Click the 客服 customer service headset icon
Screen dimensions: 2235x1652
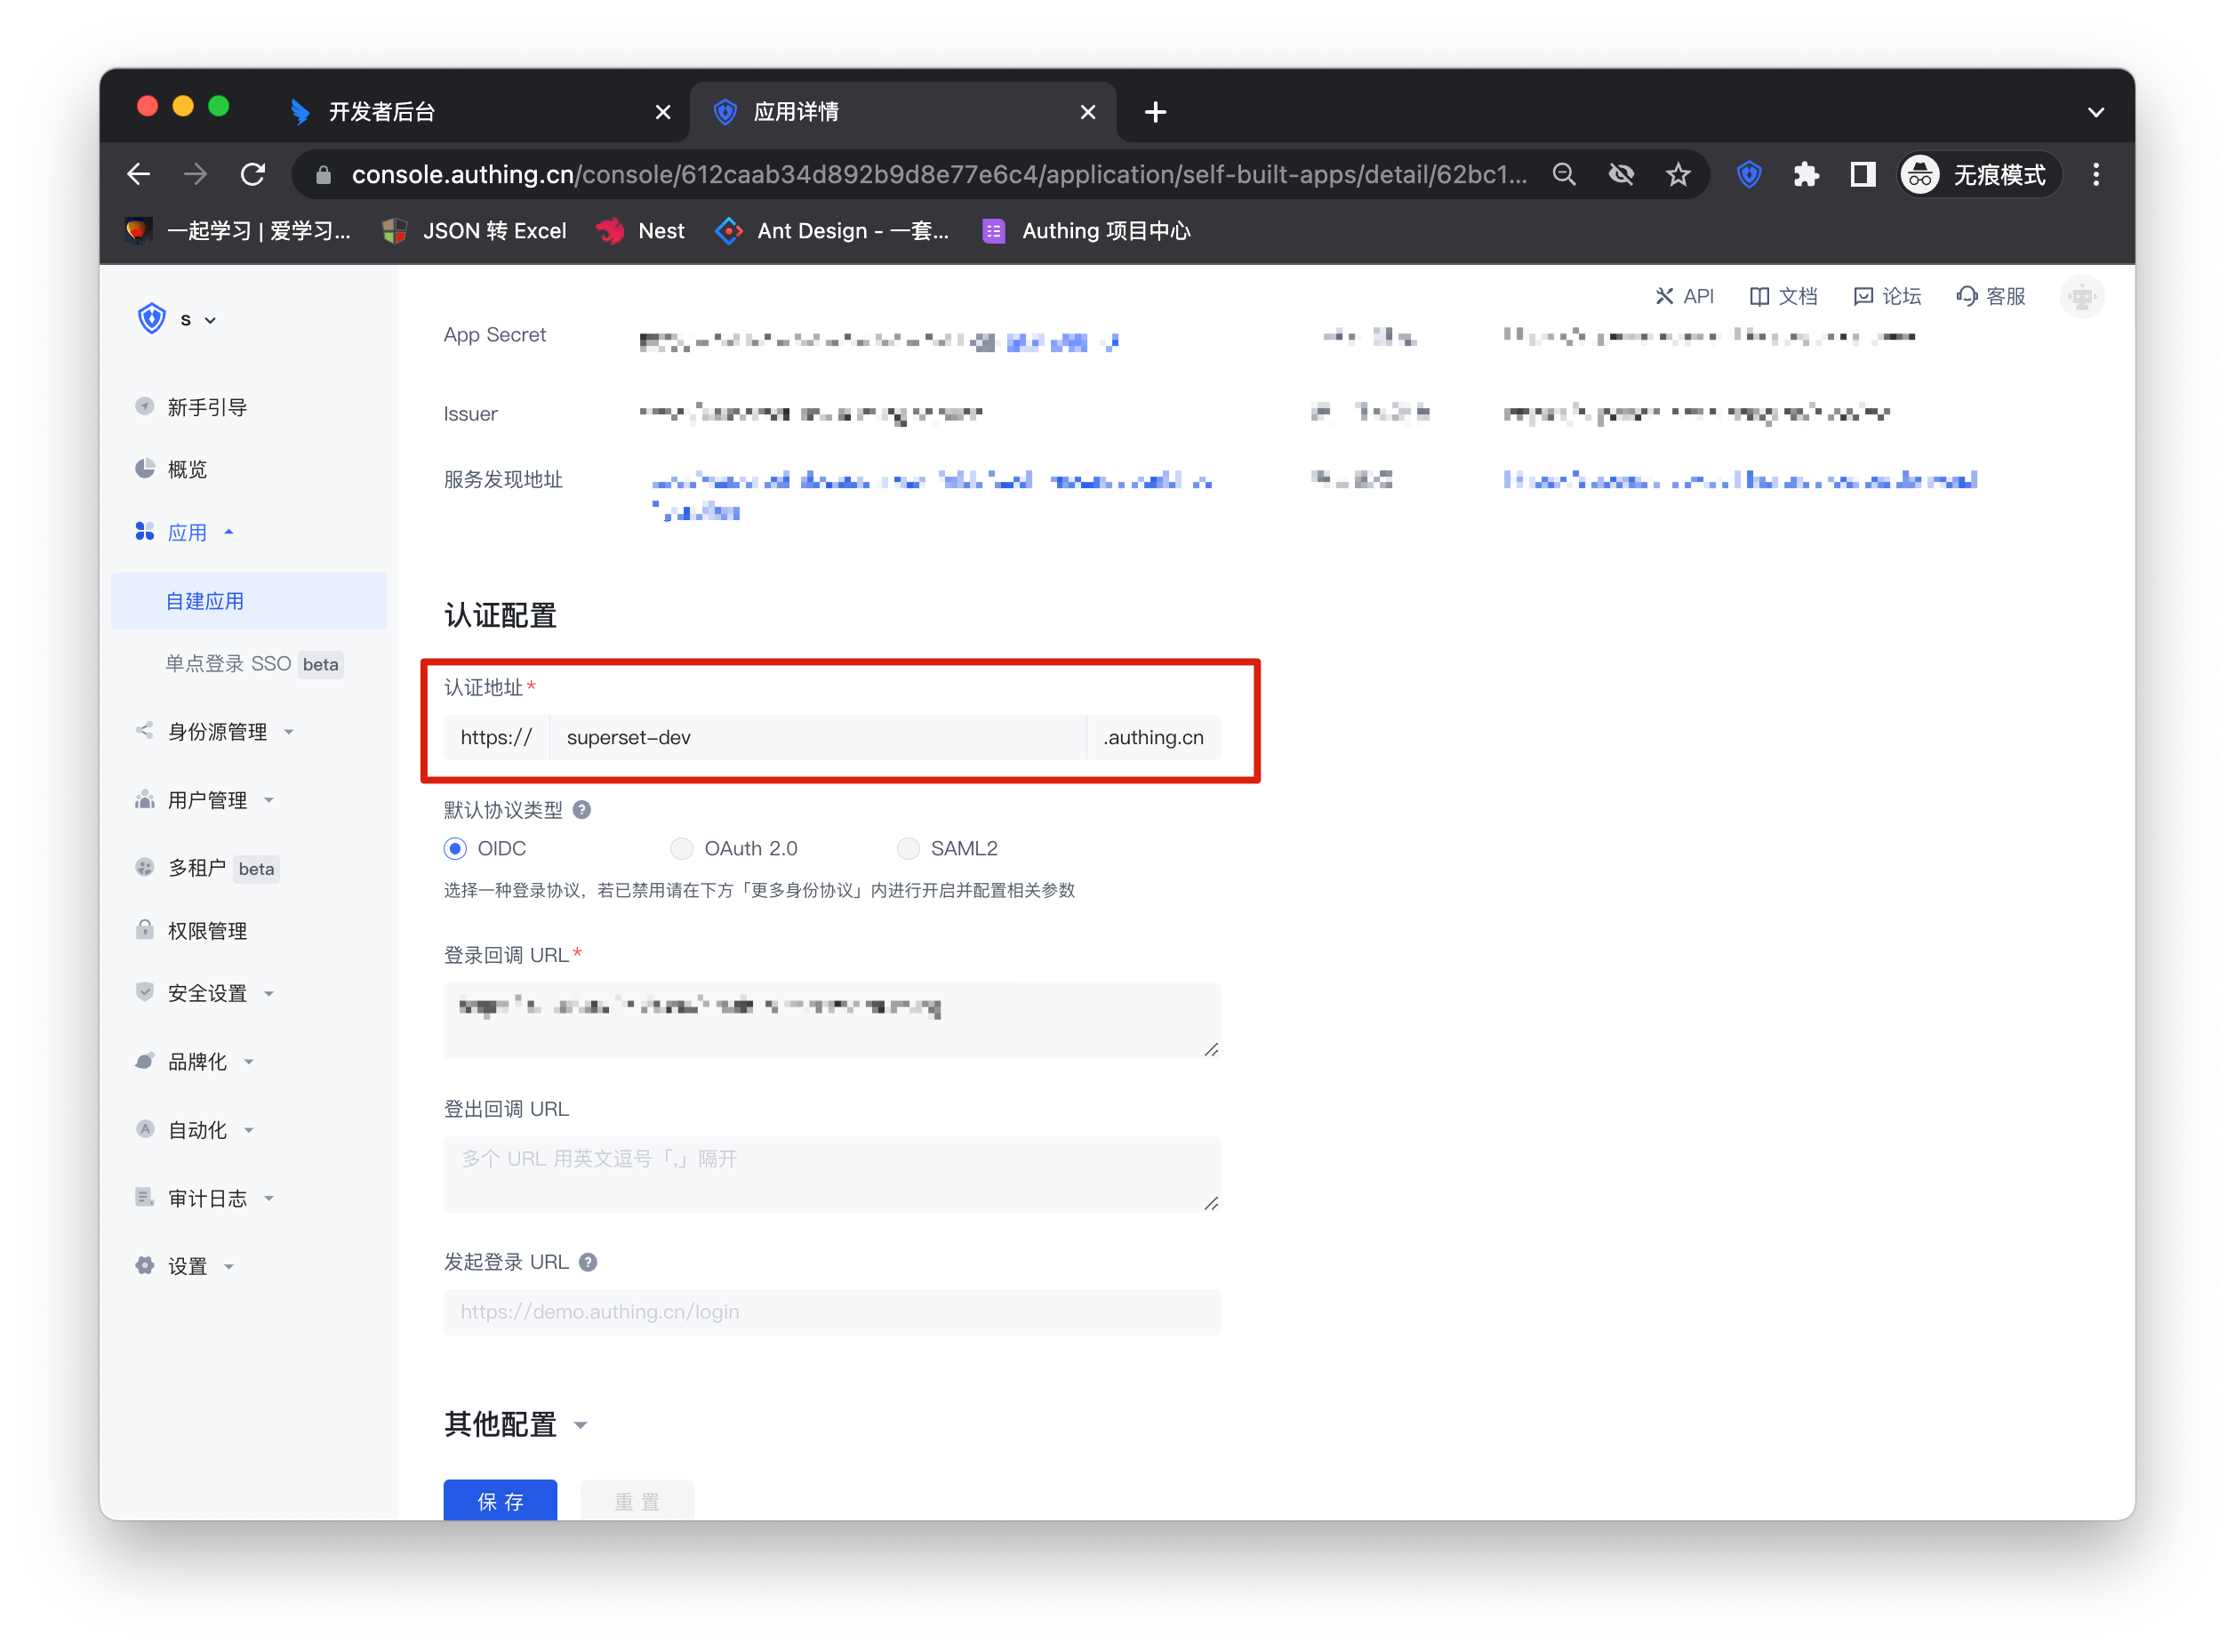[x=1966, y=296]
